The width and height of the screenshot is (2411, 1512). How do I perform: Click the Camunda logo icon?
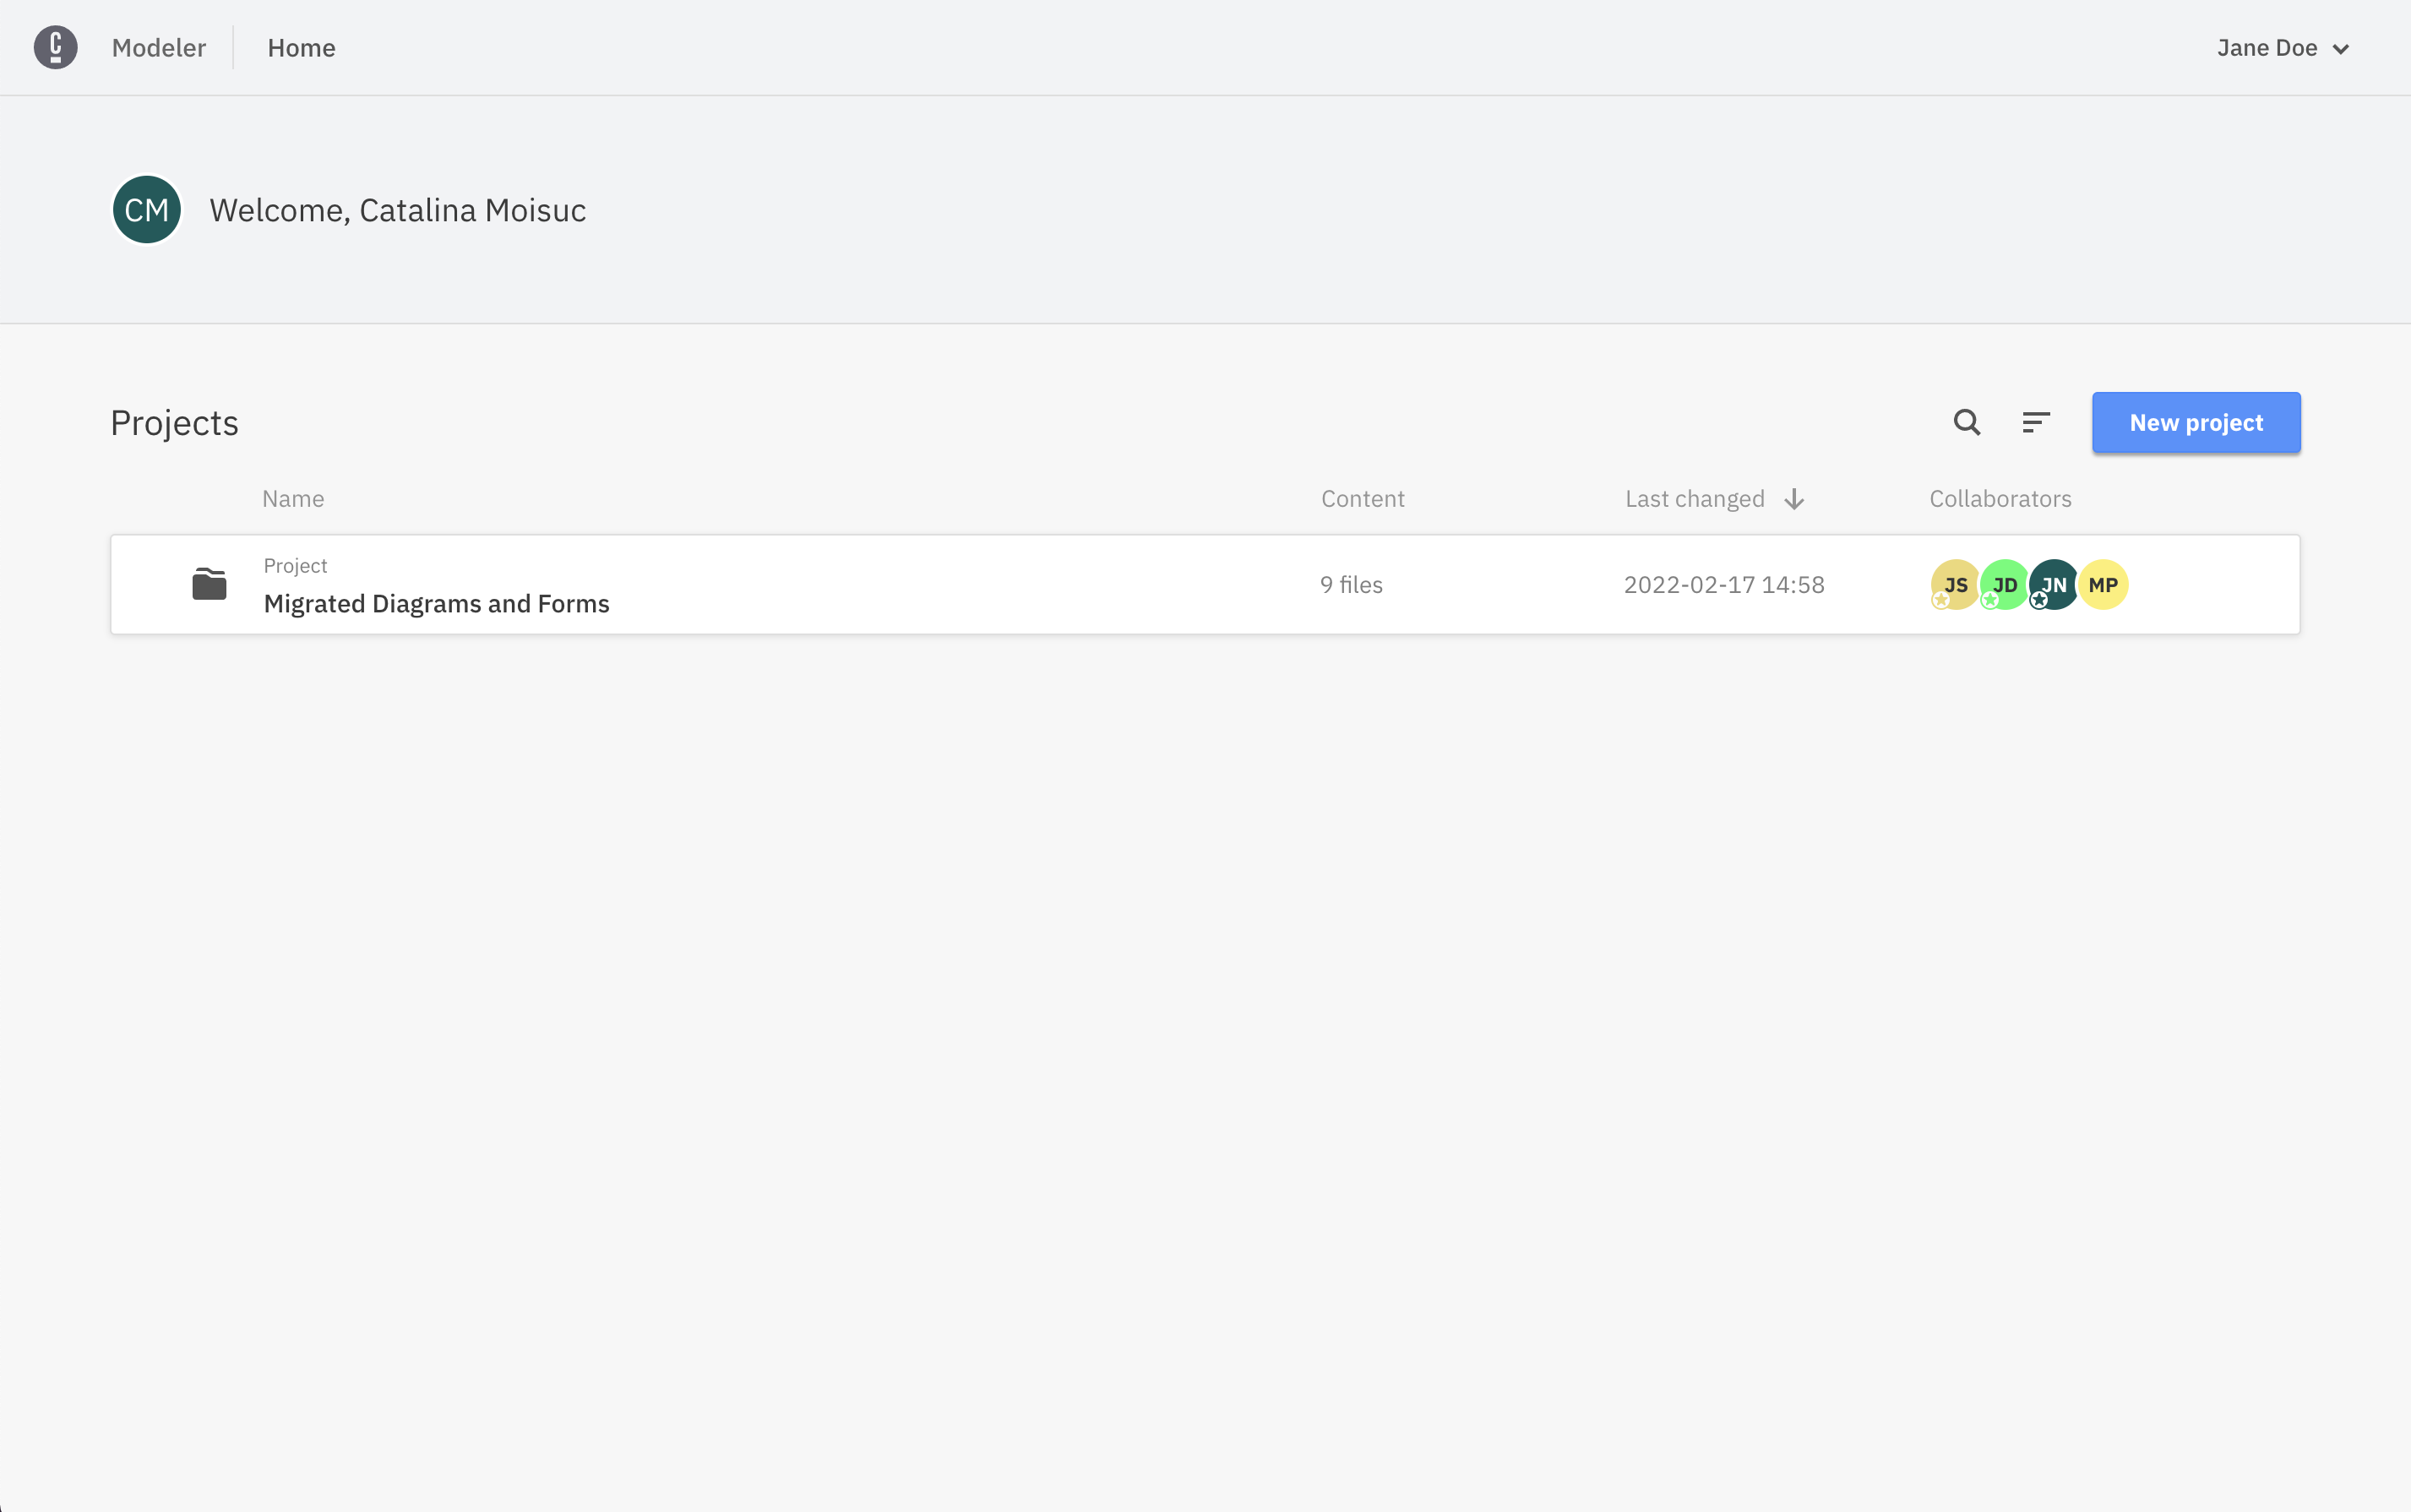[x=55, y=47]
